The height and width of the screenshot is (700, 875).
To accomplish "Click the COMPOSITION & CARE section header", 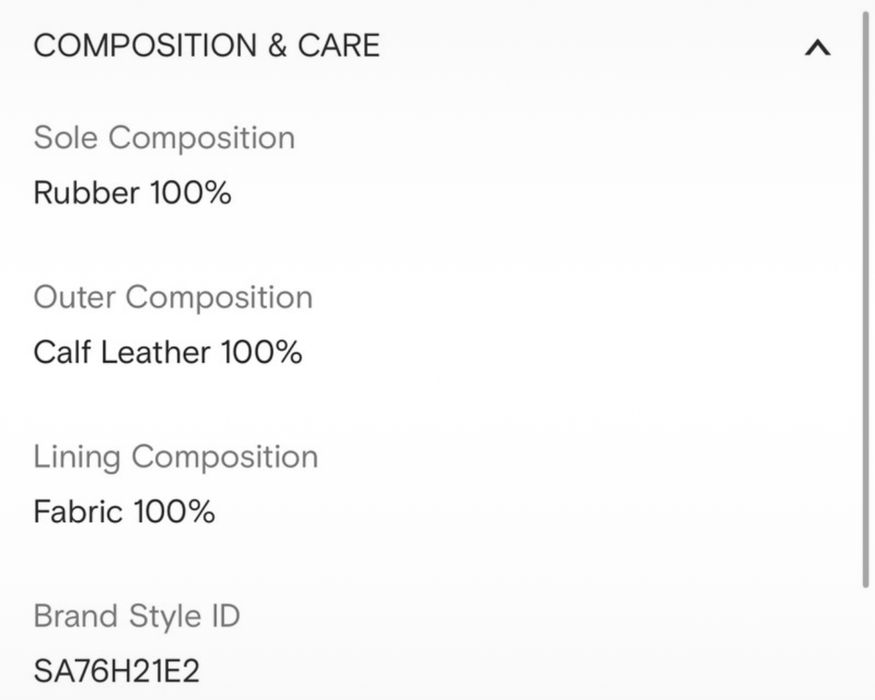I will coord(207,46).
